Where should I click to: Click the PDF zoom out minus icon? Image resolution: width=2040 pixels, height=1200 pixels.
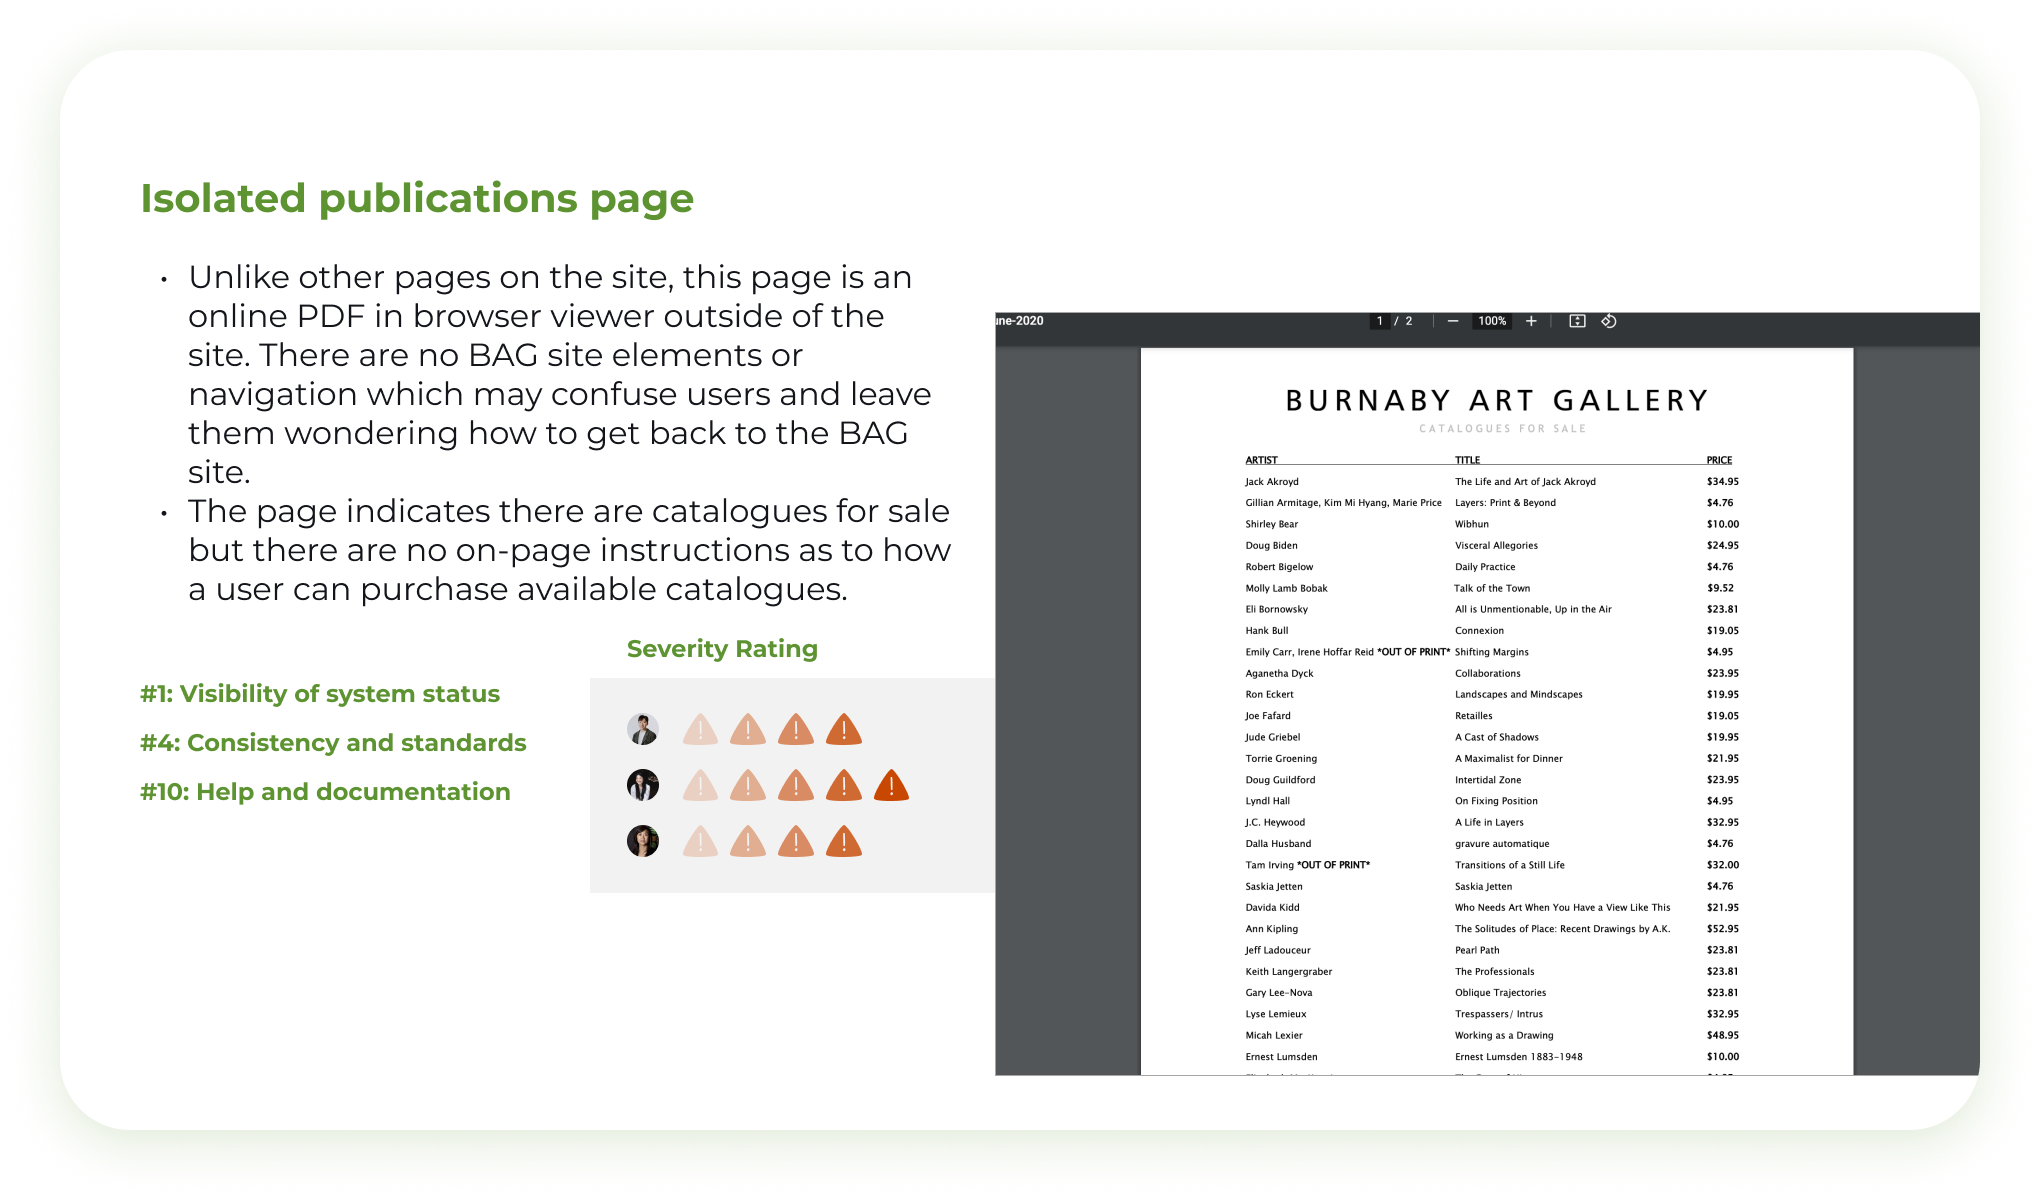(x=1453, y=321)
